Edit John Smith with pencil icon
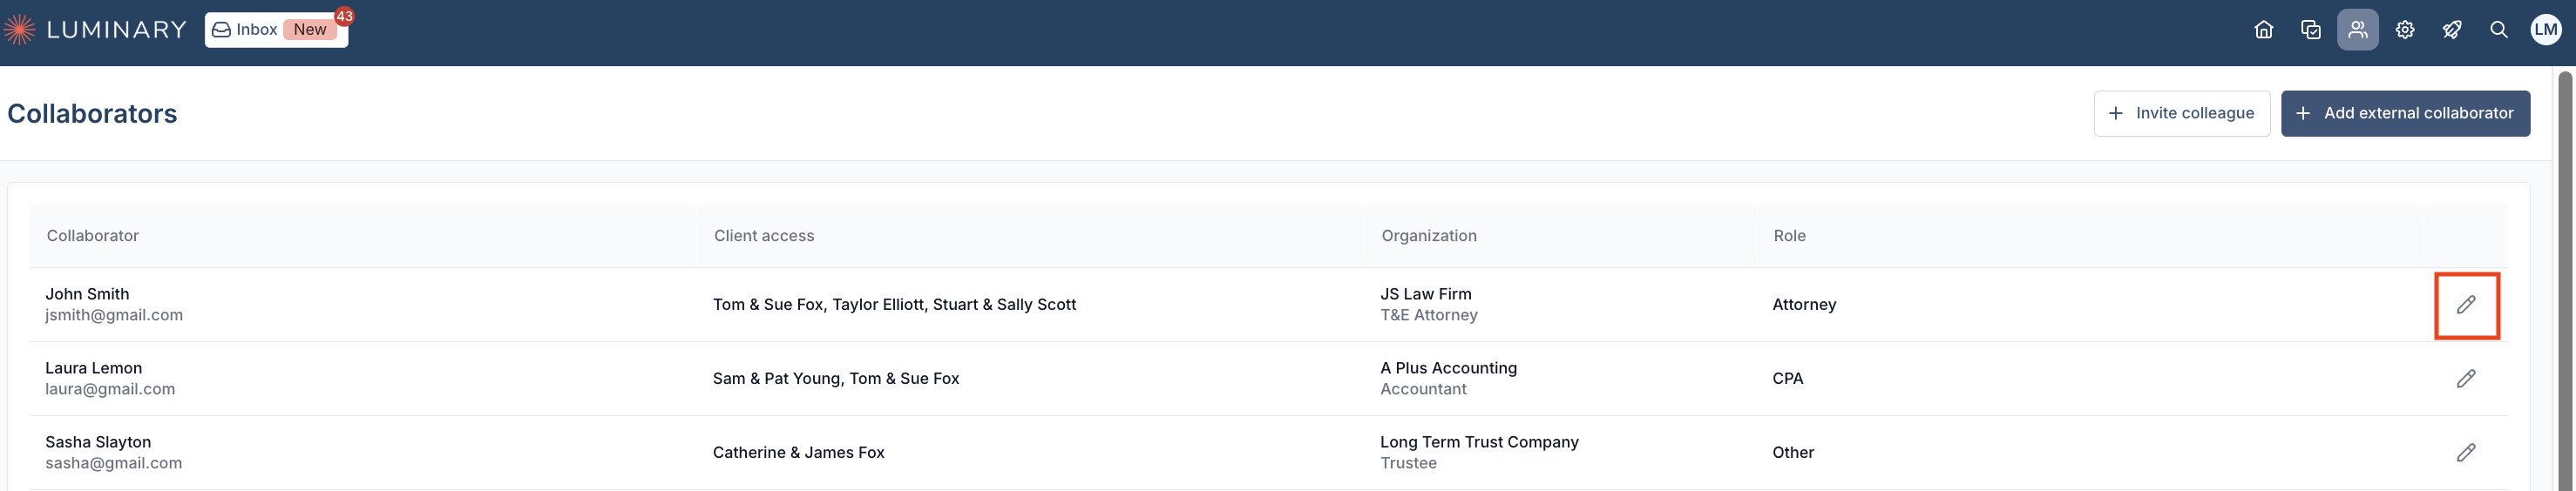The height and width of the screenshot is (491, 2576). (2466, 304)
